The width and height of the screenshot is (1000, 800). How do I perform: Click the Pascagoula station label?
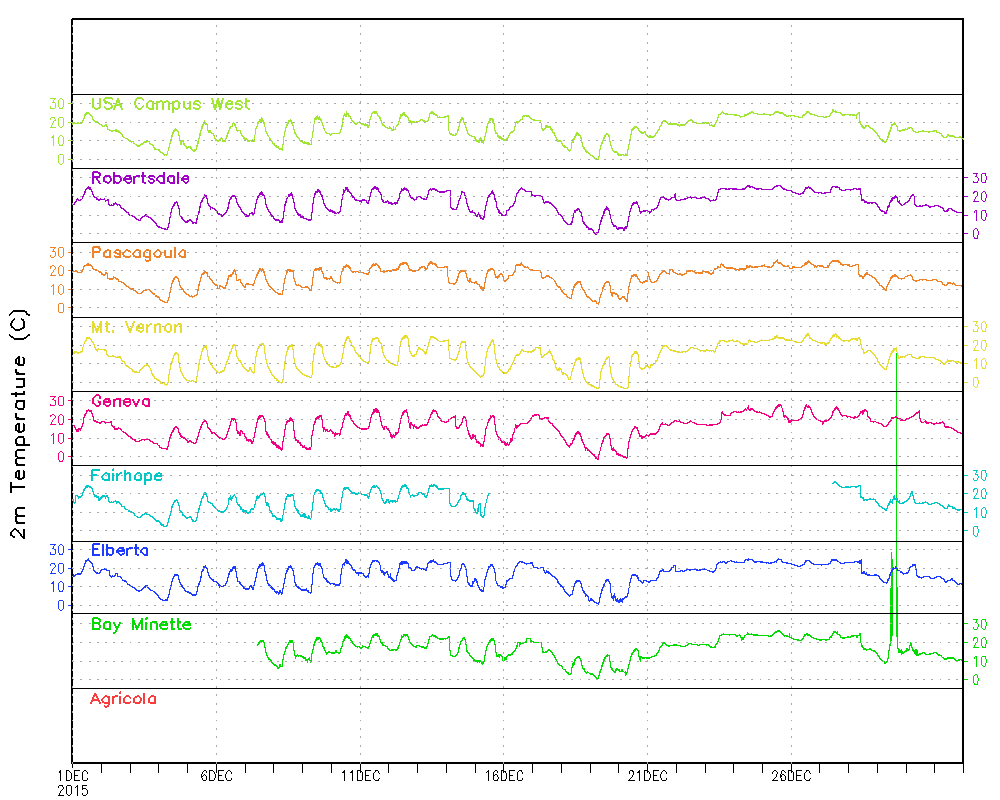tap(139, 253)
